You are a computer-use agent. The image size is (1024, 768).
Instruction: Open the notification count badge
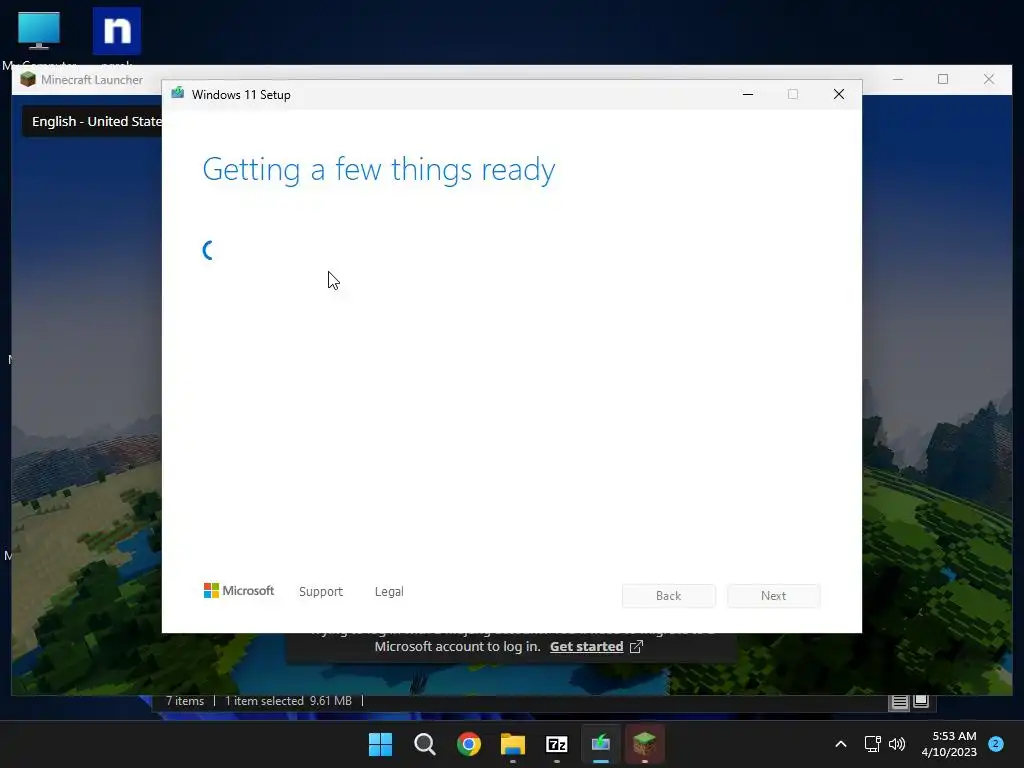tap(996, 744)
